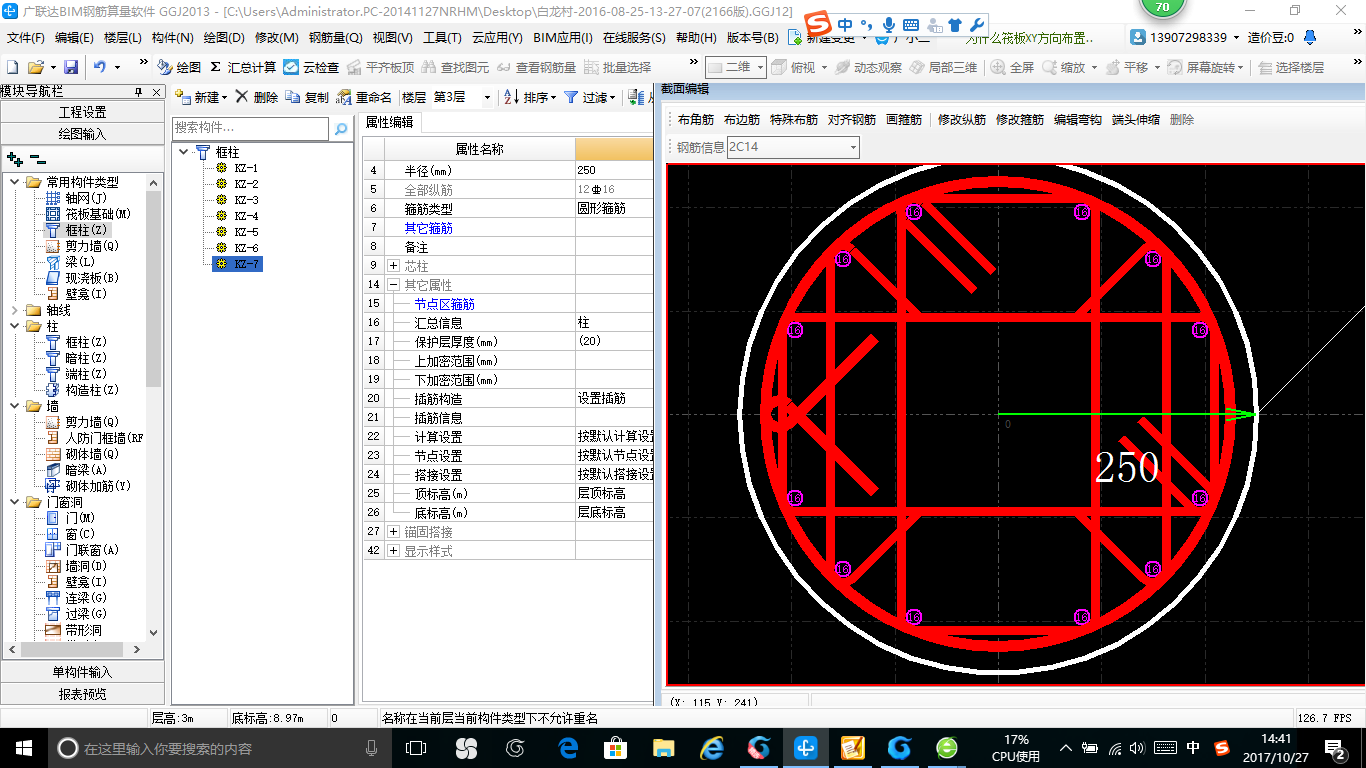
Task: Open the 工具(T) menu
Action: [x=442, y=38]
